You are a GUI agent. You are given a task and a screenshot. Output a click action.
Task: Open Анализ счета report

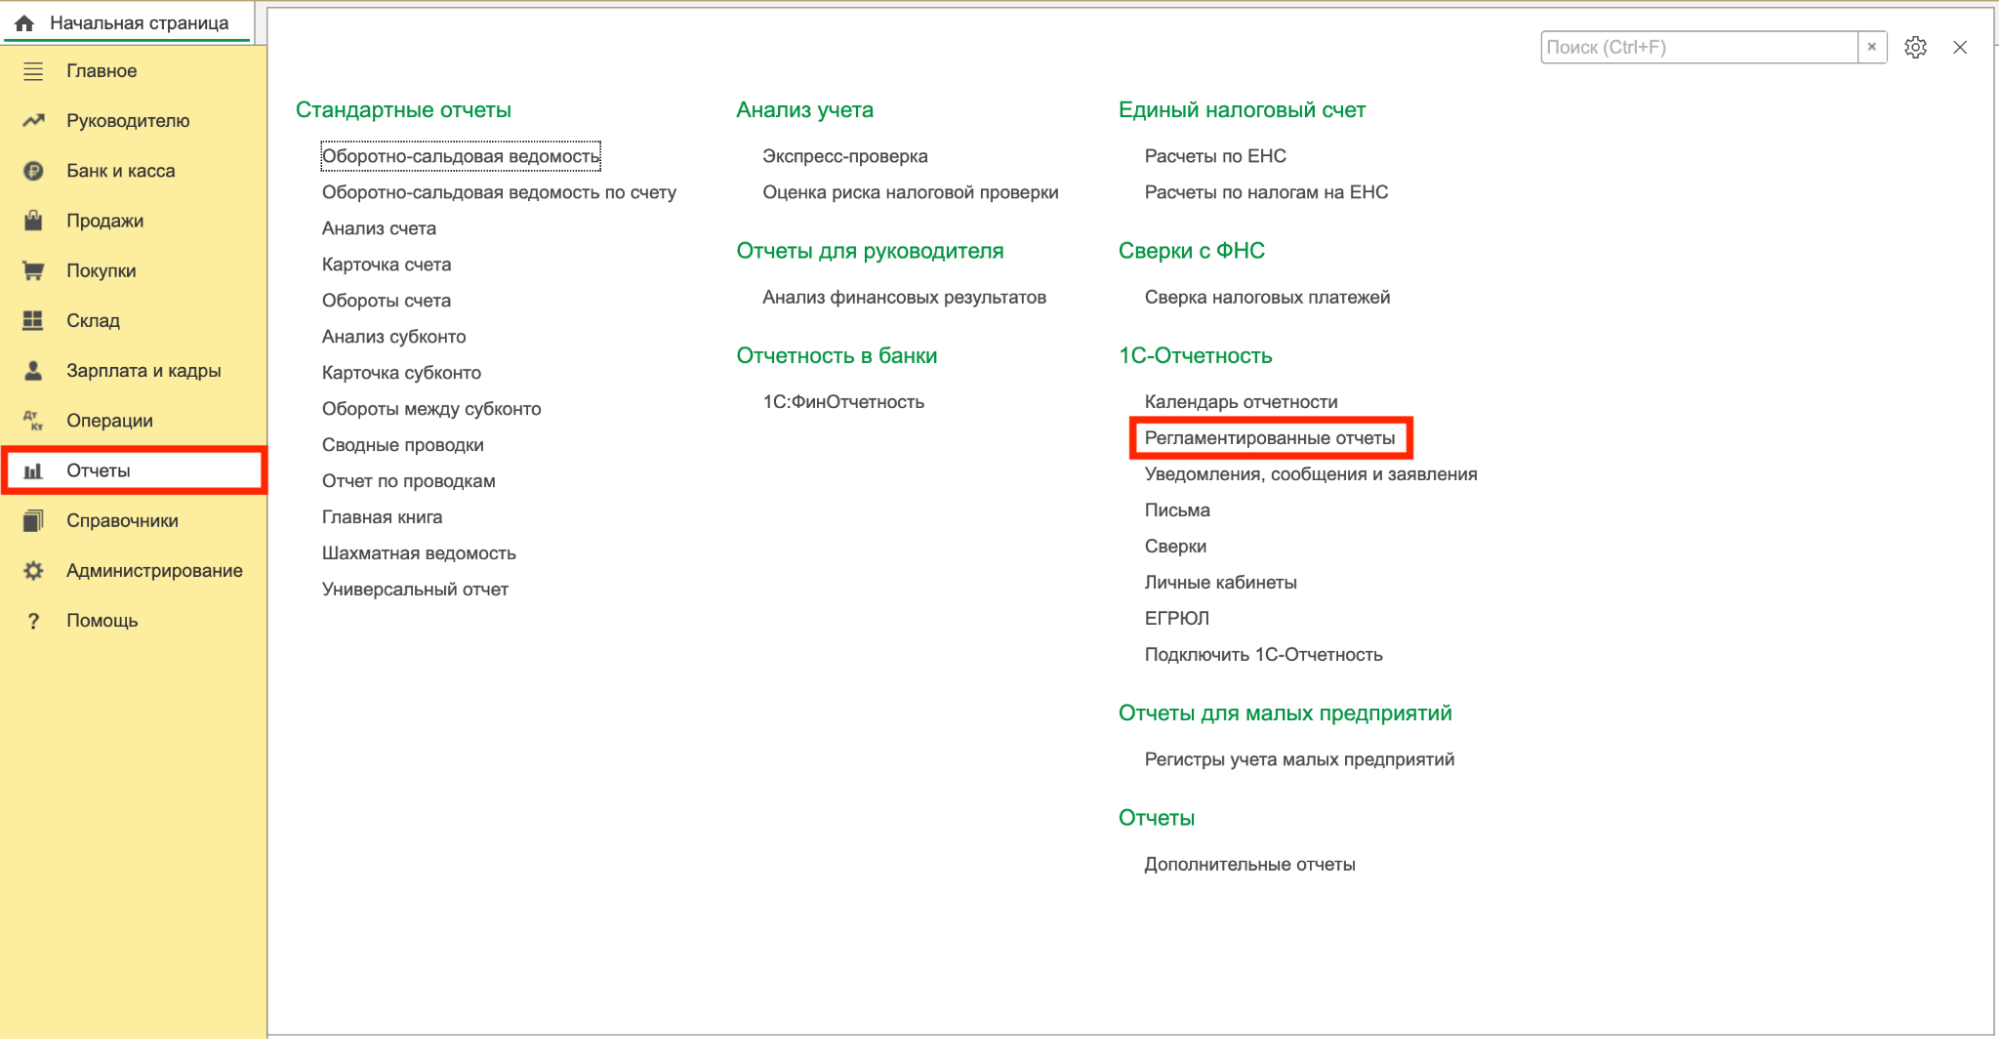(x=379, y=228)
